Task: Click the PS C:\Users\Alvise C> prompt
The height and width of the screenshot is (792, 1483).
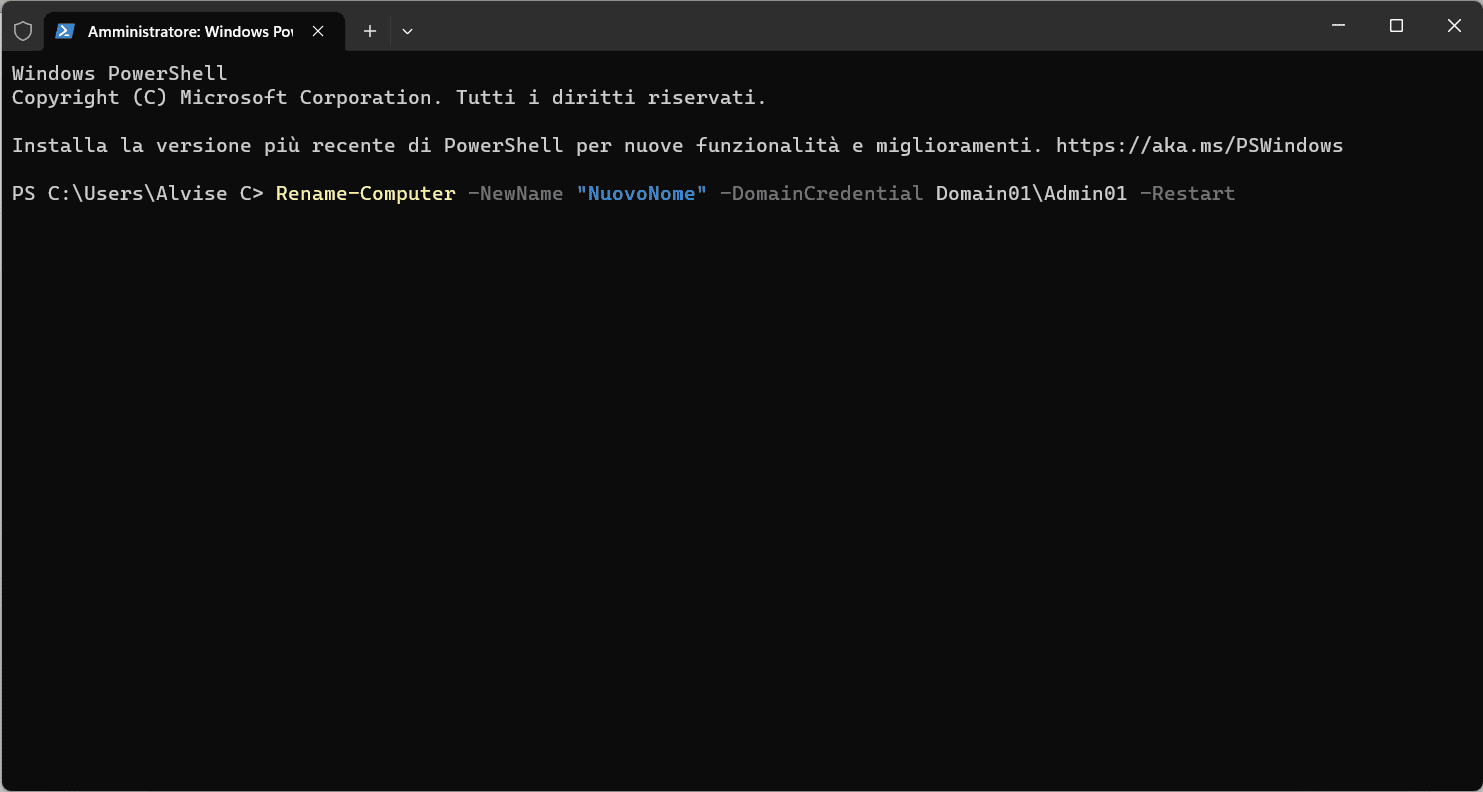Action: pos(137,194)
